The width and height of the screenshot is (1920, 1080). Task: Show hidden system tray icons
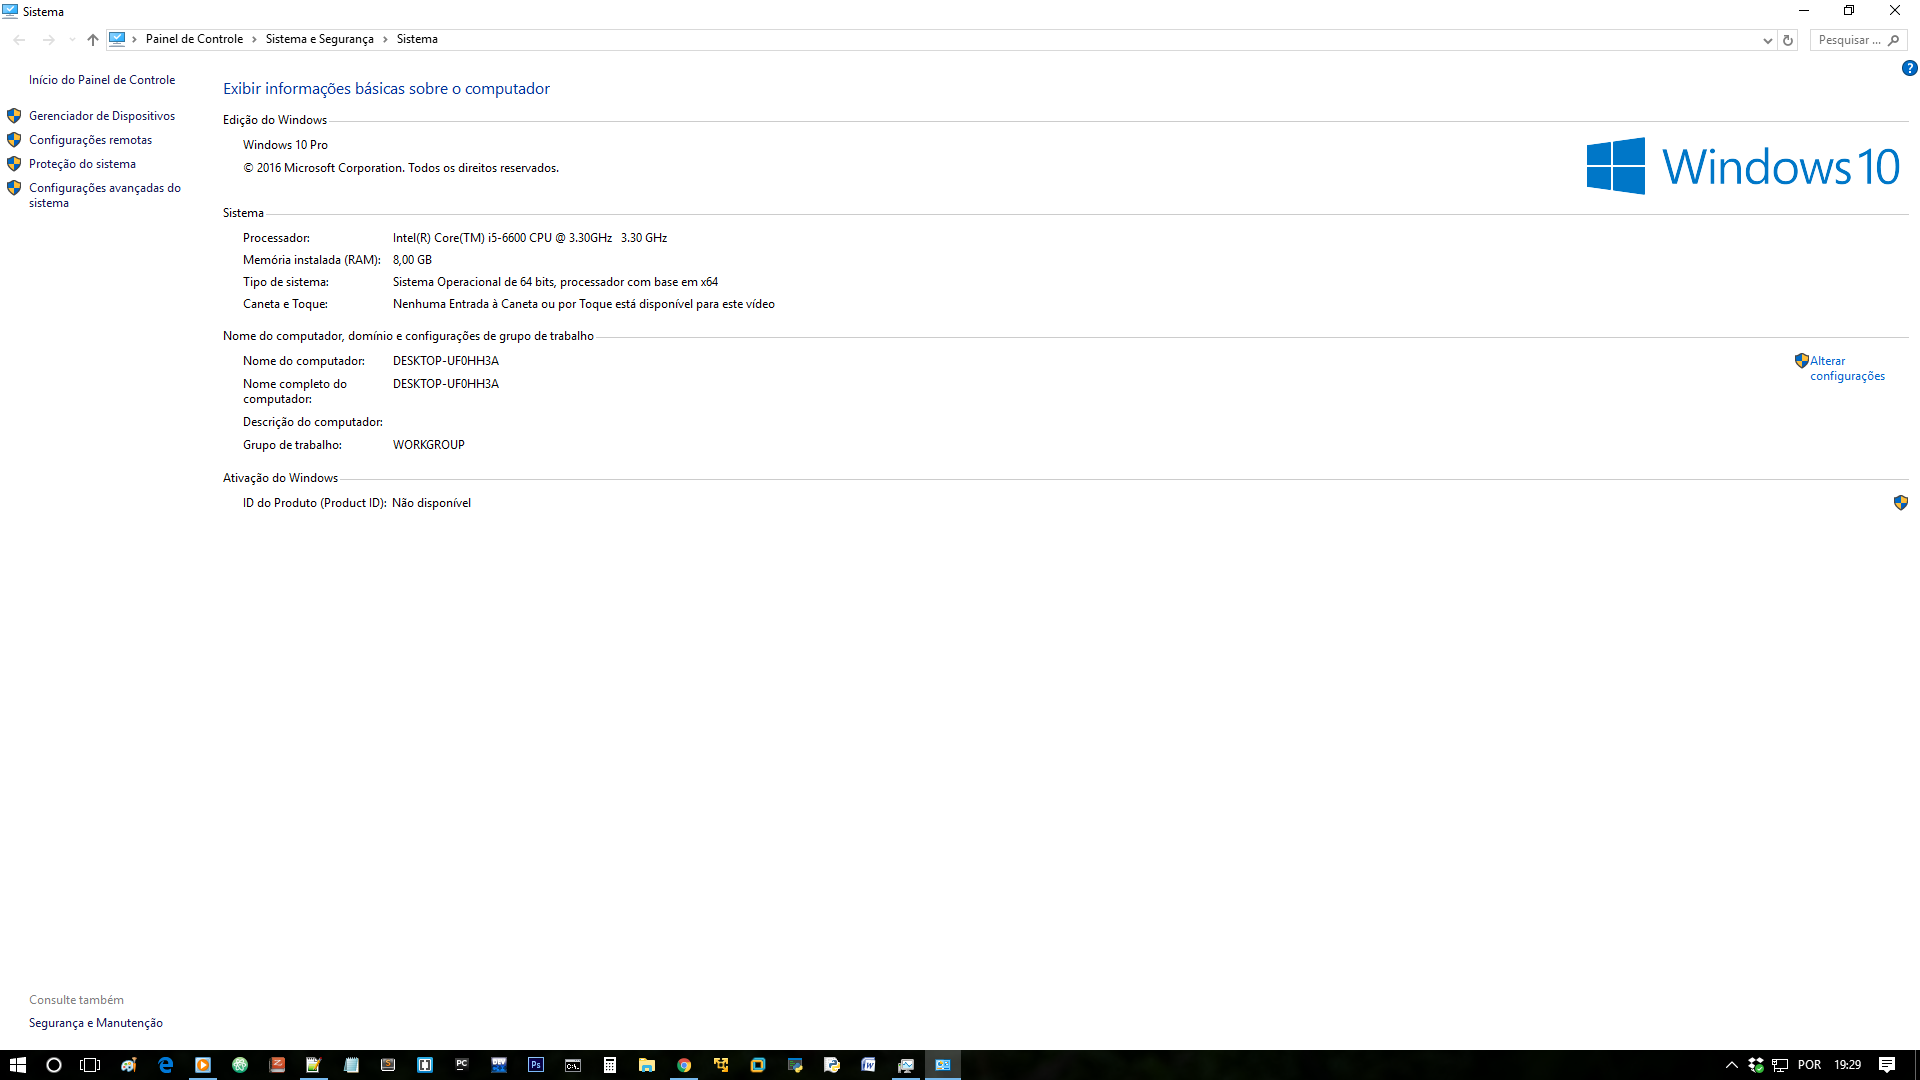pos(1732,1065)
